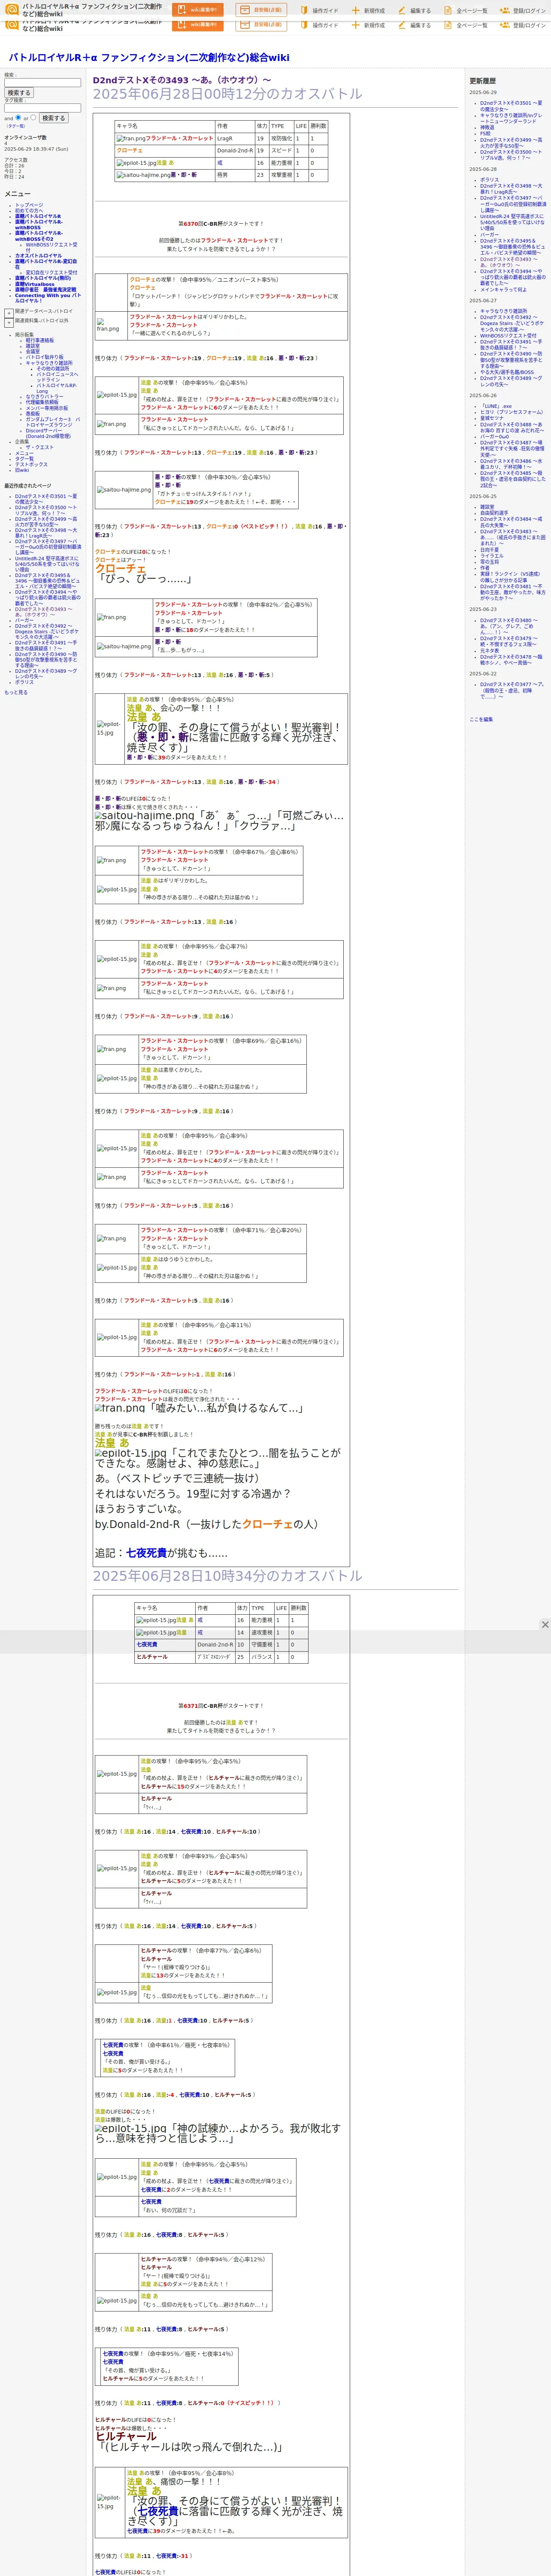Click 検索する button under keyword search box
The image size is (551, 2576).
click(x=18, y=93)
